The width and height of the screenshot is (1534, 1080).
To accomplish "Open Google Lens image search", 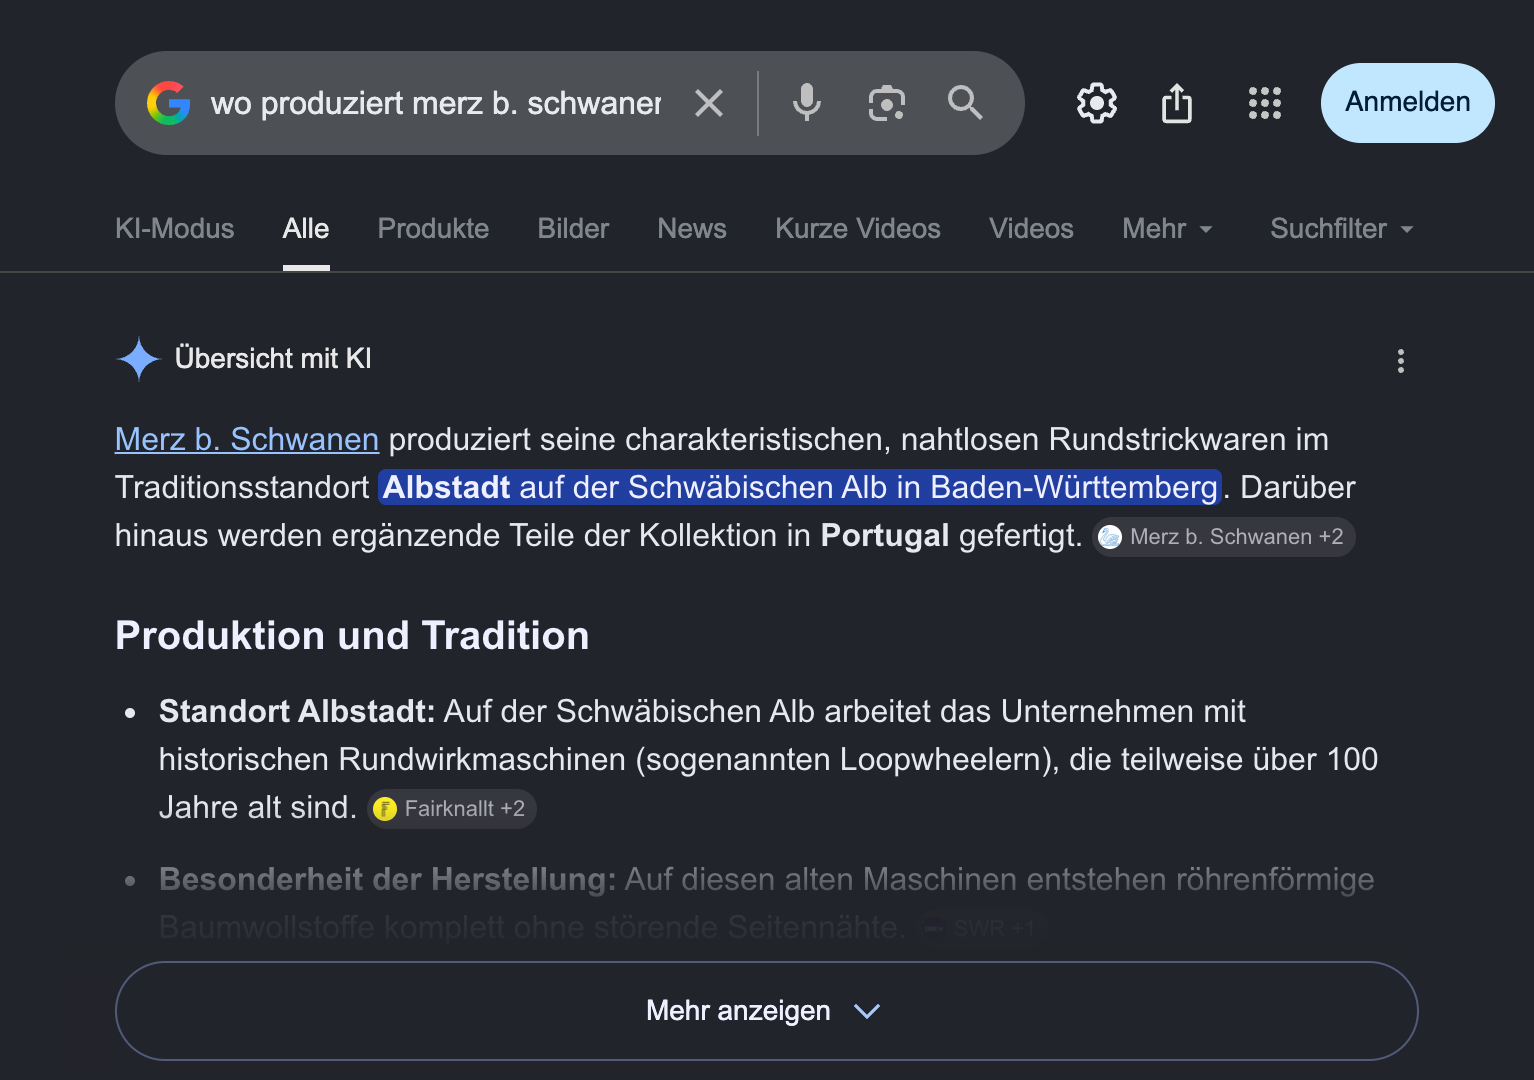I will coord(886,103).
